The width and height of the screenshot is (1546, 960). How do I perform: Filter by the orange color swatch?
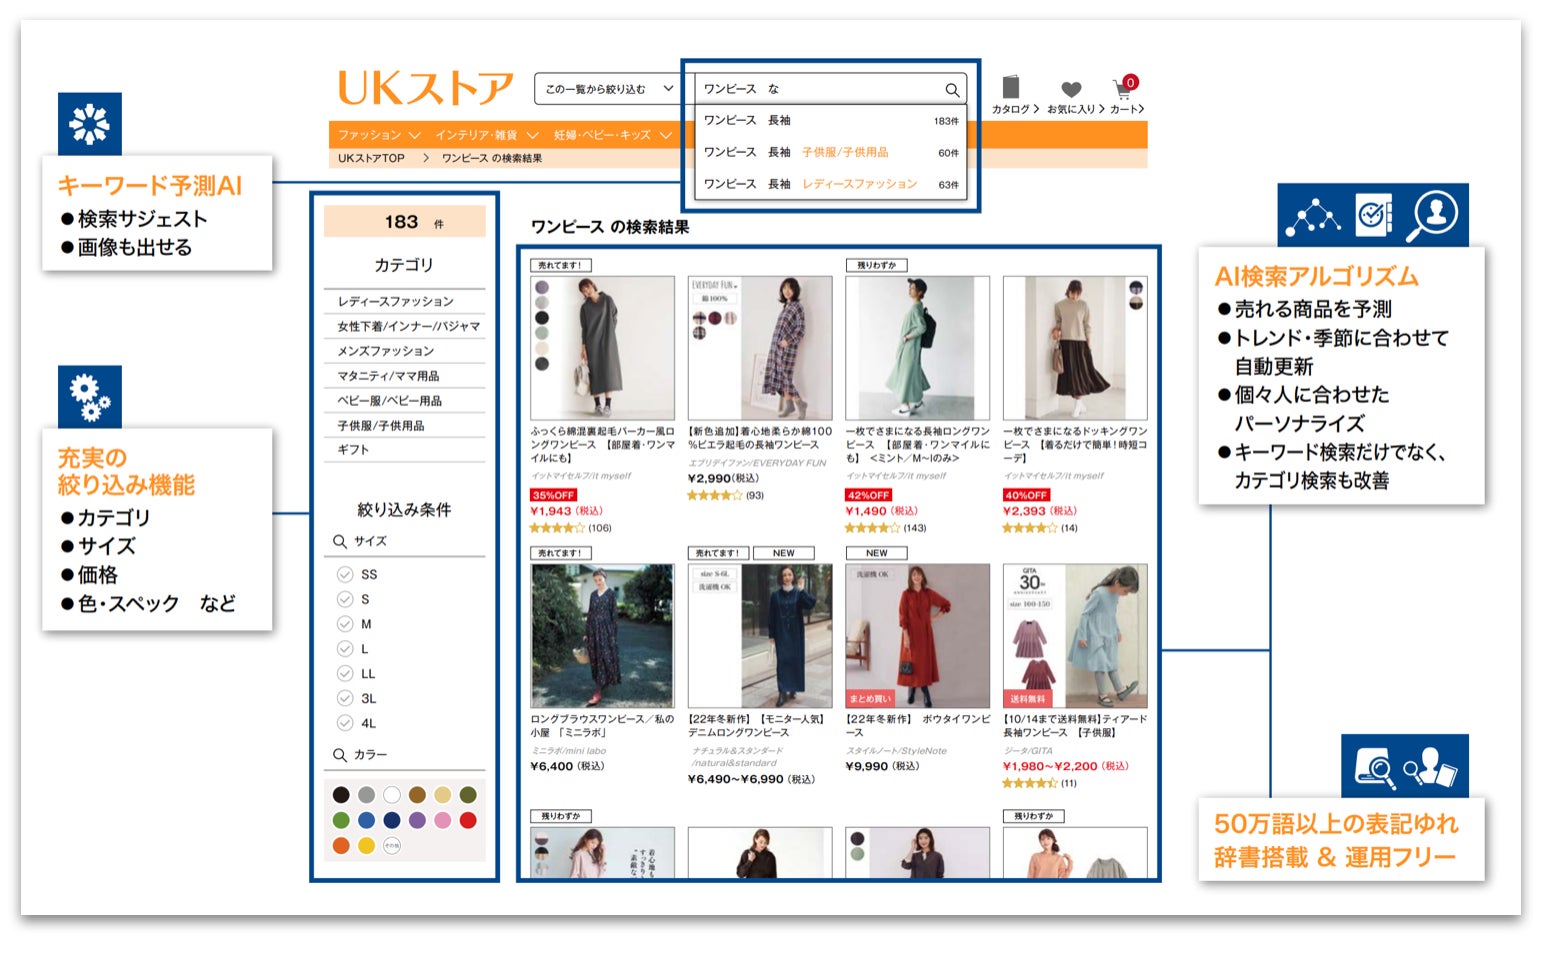tap(341, 846)
